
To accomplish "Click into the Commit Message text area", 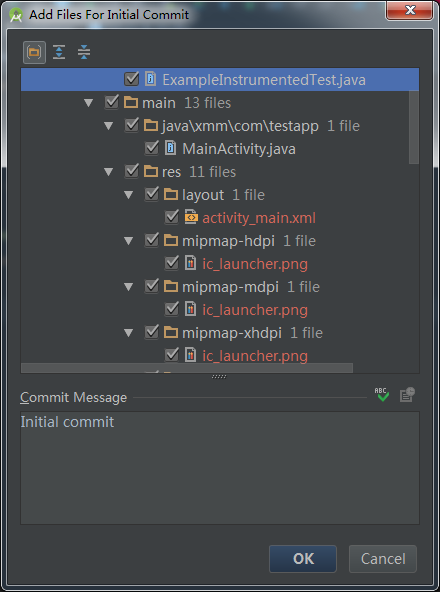I will 220,468.
